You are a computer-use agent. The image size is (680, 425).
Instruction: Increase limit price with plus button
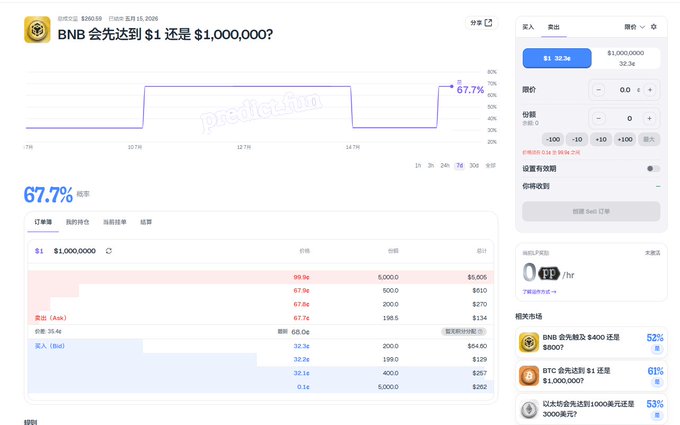point(650,90)
